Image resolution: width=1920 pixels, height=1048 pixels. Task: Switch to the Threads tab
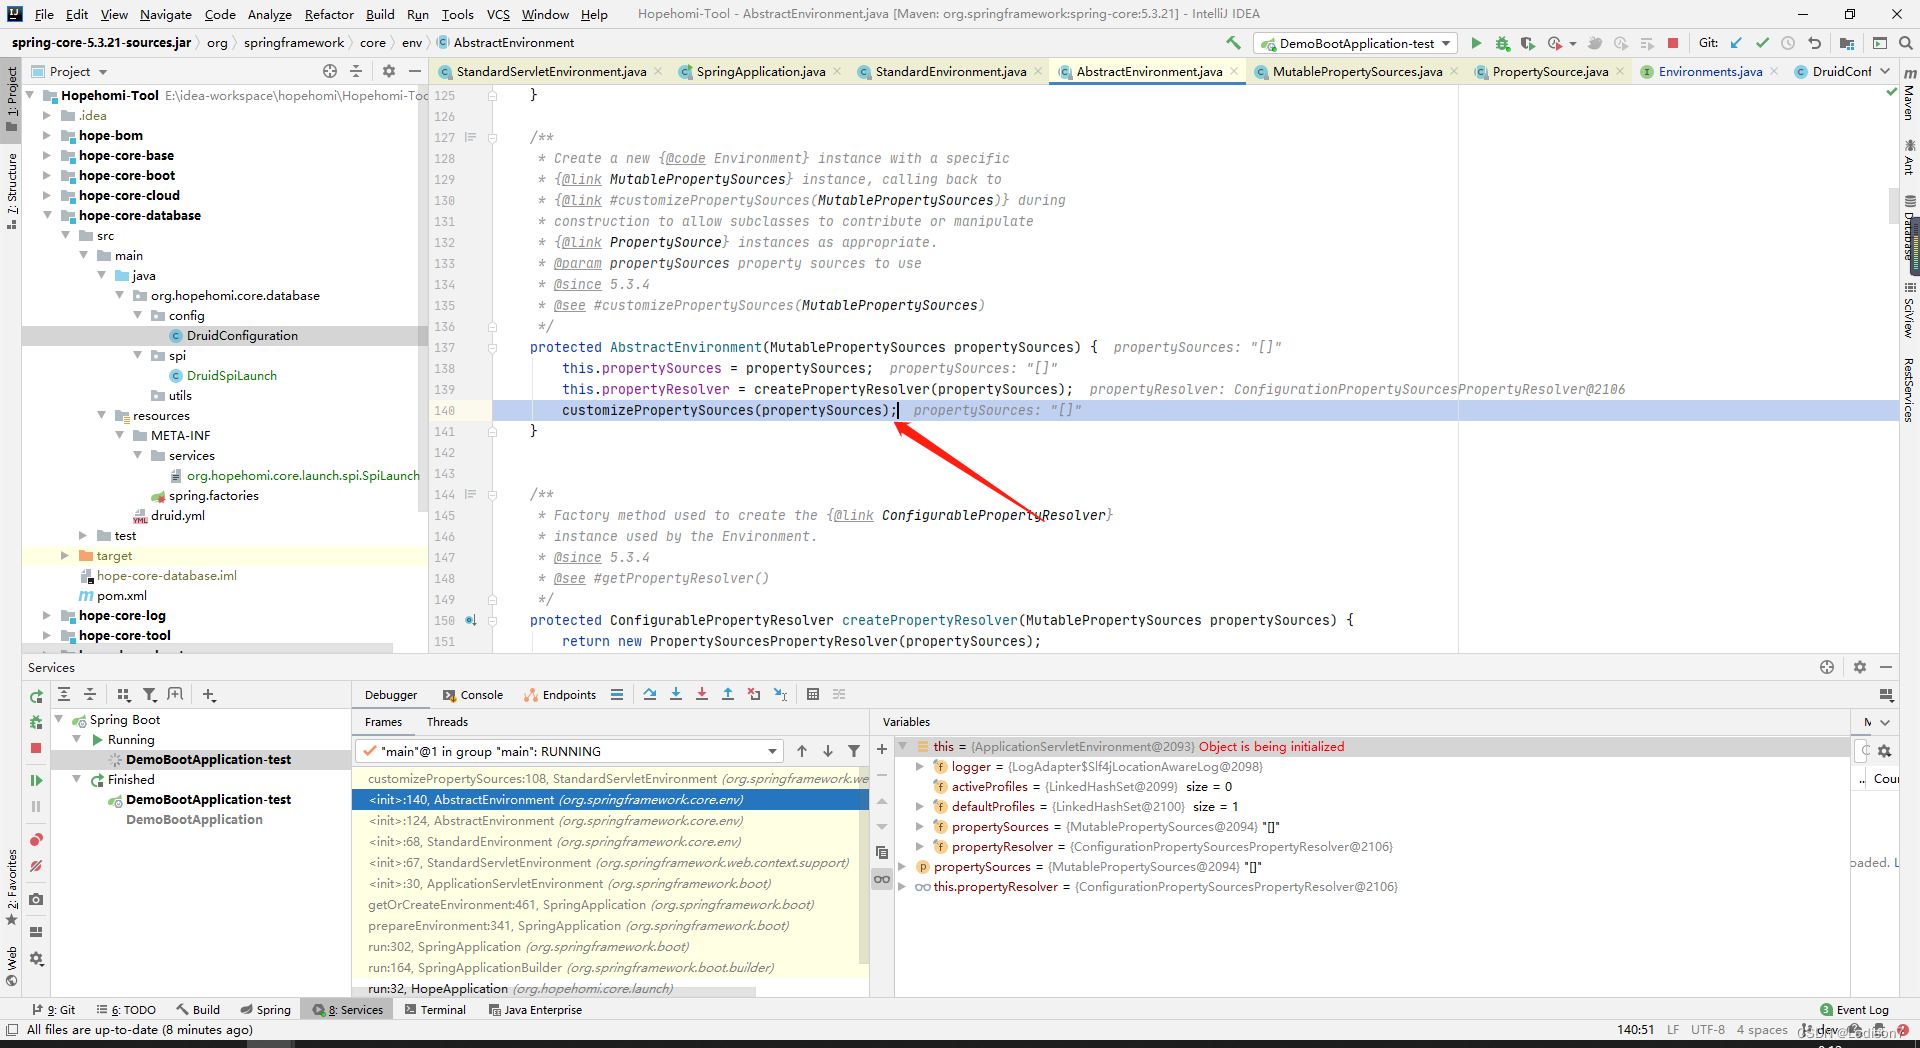click(x=447, y=722)
